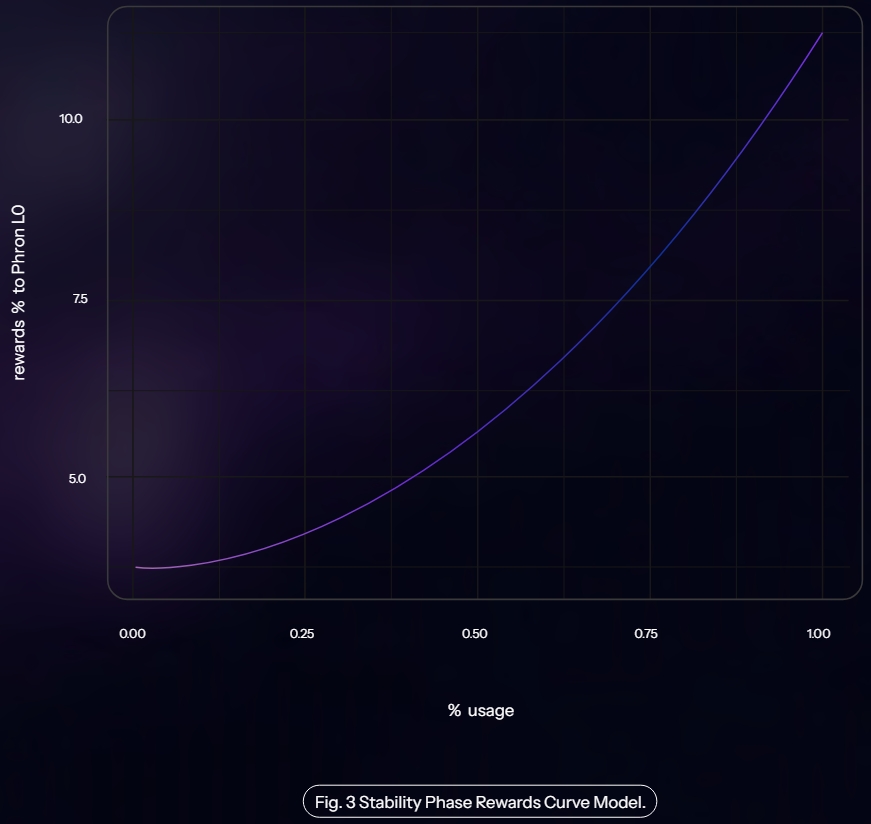Click the 0.75 x-axis tick label

(x=647, y=633)
